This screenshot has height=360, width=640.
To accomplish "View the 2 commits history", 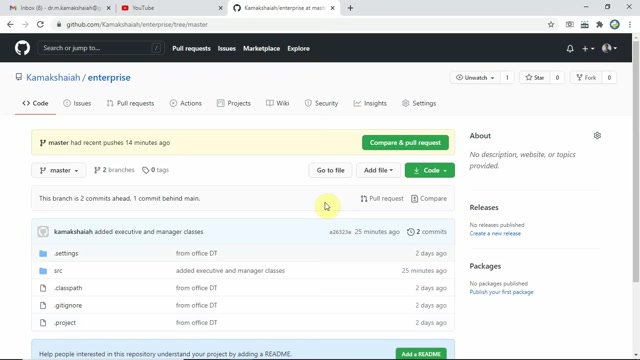I will pos(427,231).
